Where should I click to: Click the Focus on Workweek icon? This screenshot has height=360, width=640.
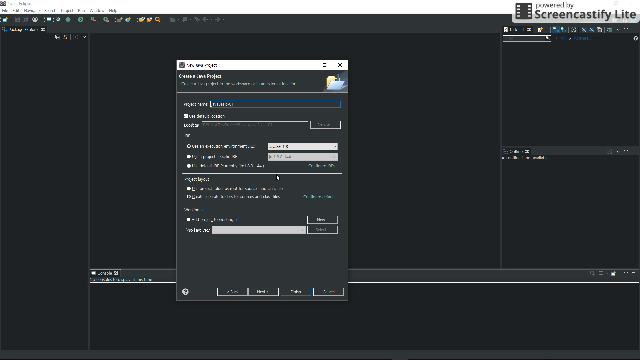click(x=573, y=30)
